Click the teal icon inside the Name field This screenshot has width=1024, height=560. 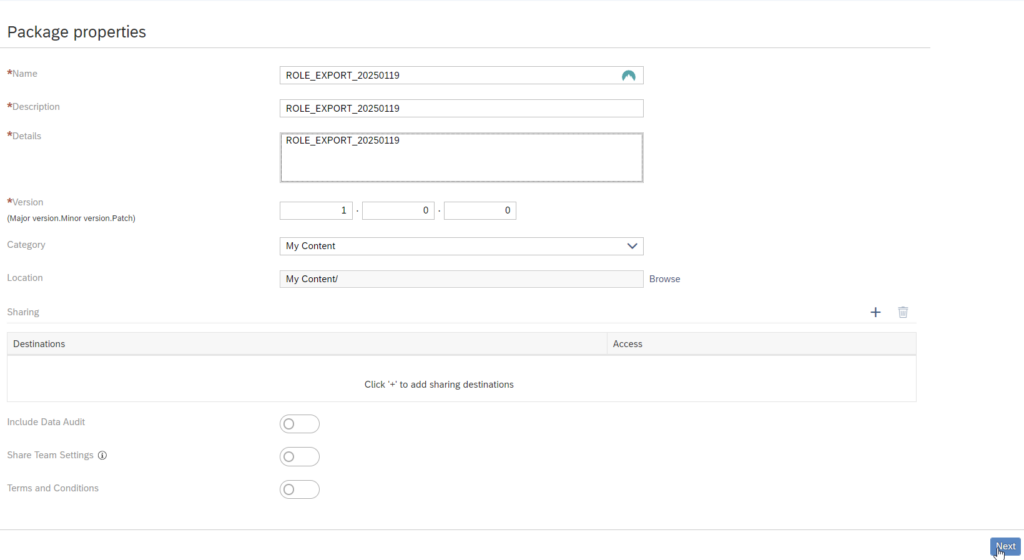tap(629, 76)
